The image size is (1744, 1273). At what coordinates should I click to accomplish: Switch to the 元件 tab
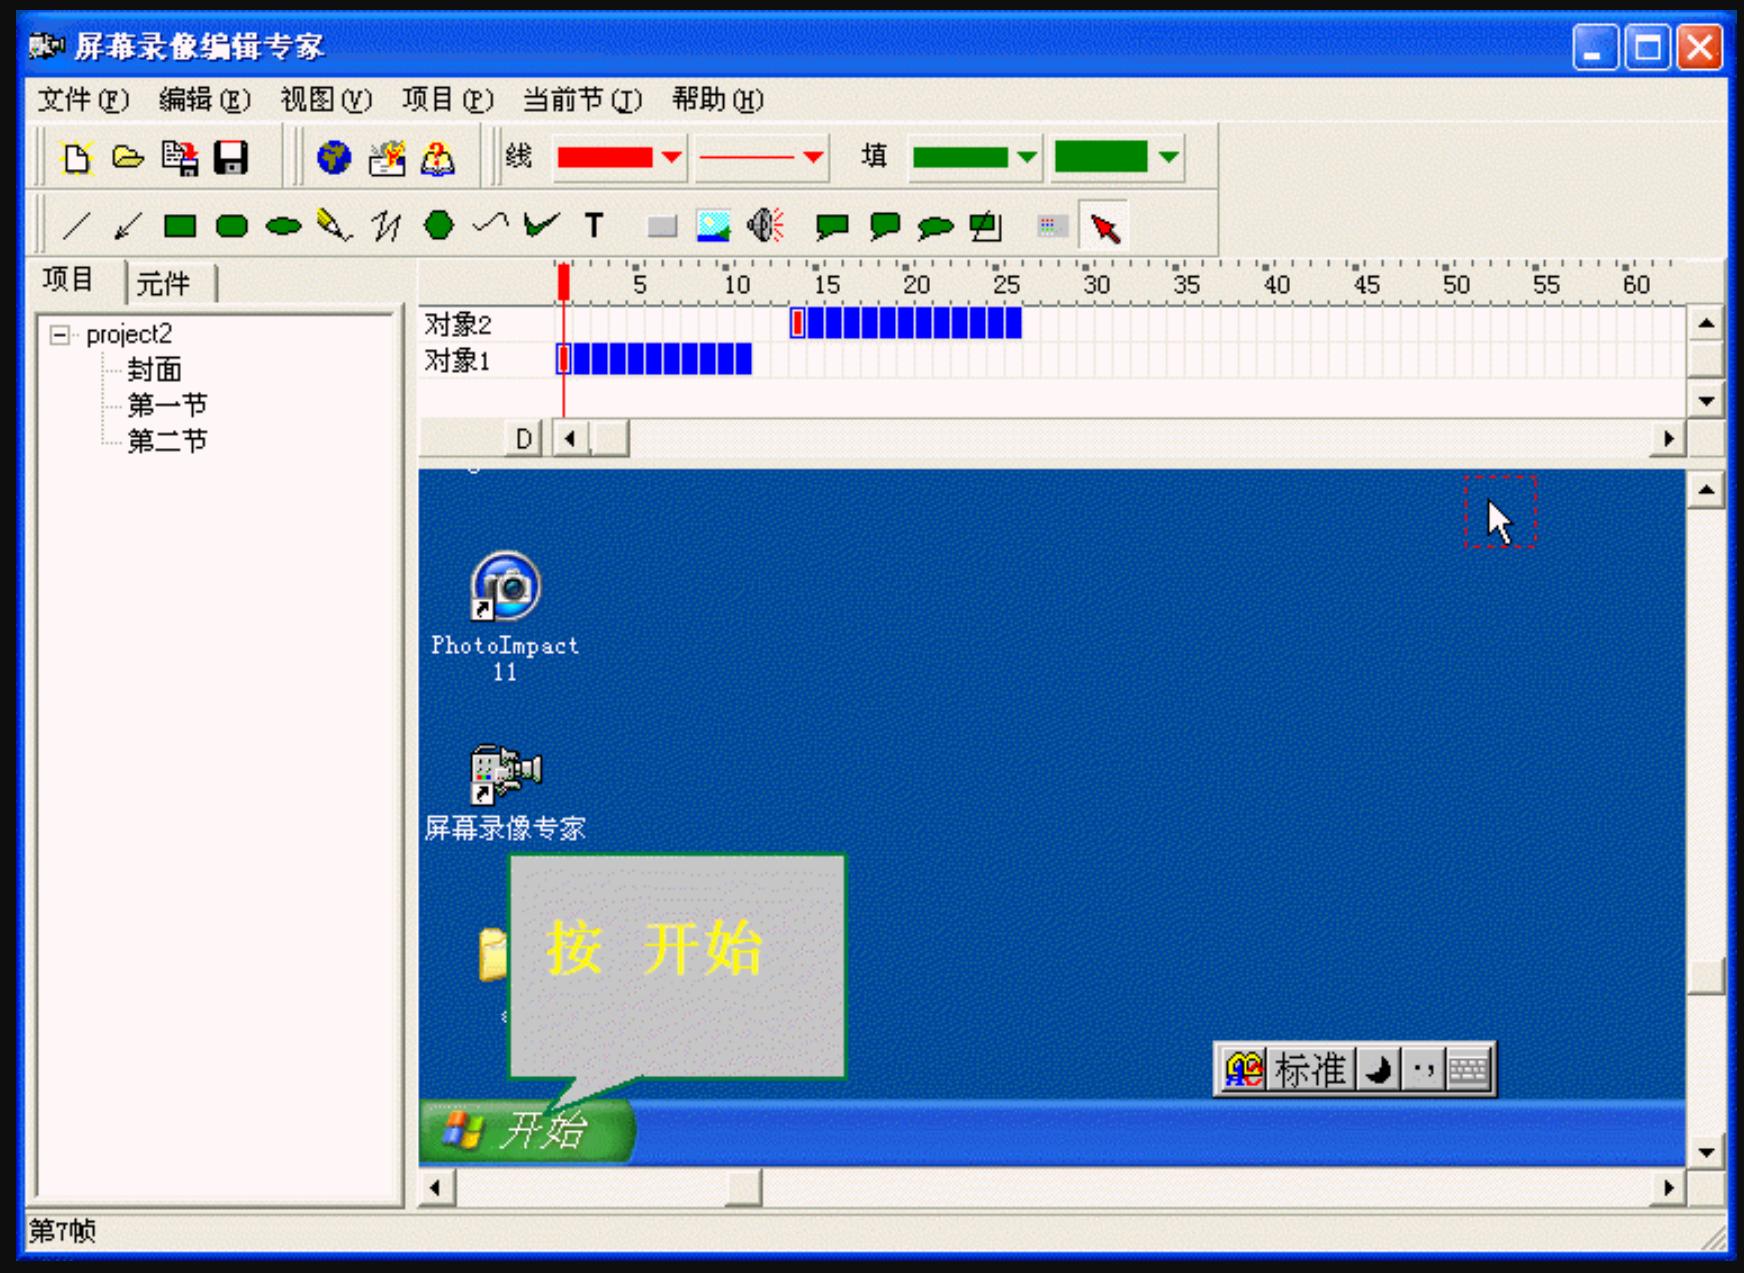coord(164,282)
